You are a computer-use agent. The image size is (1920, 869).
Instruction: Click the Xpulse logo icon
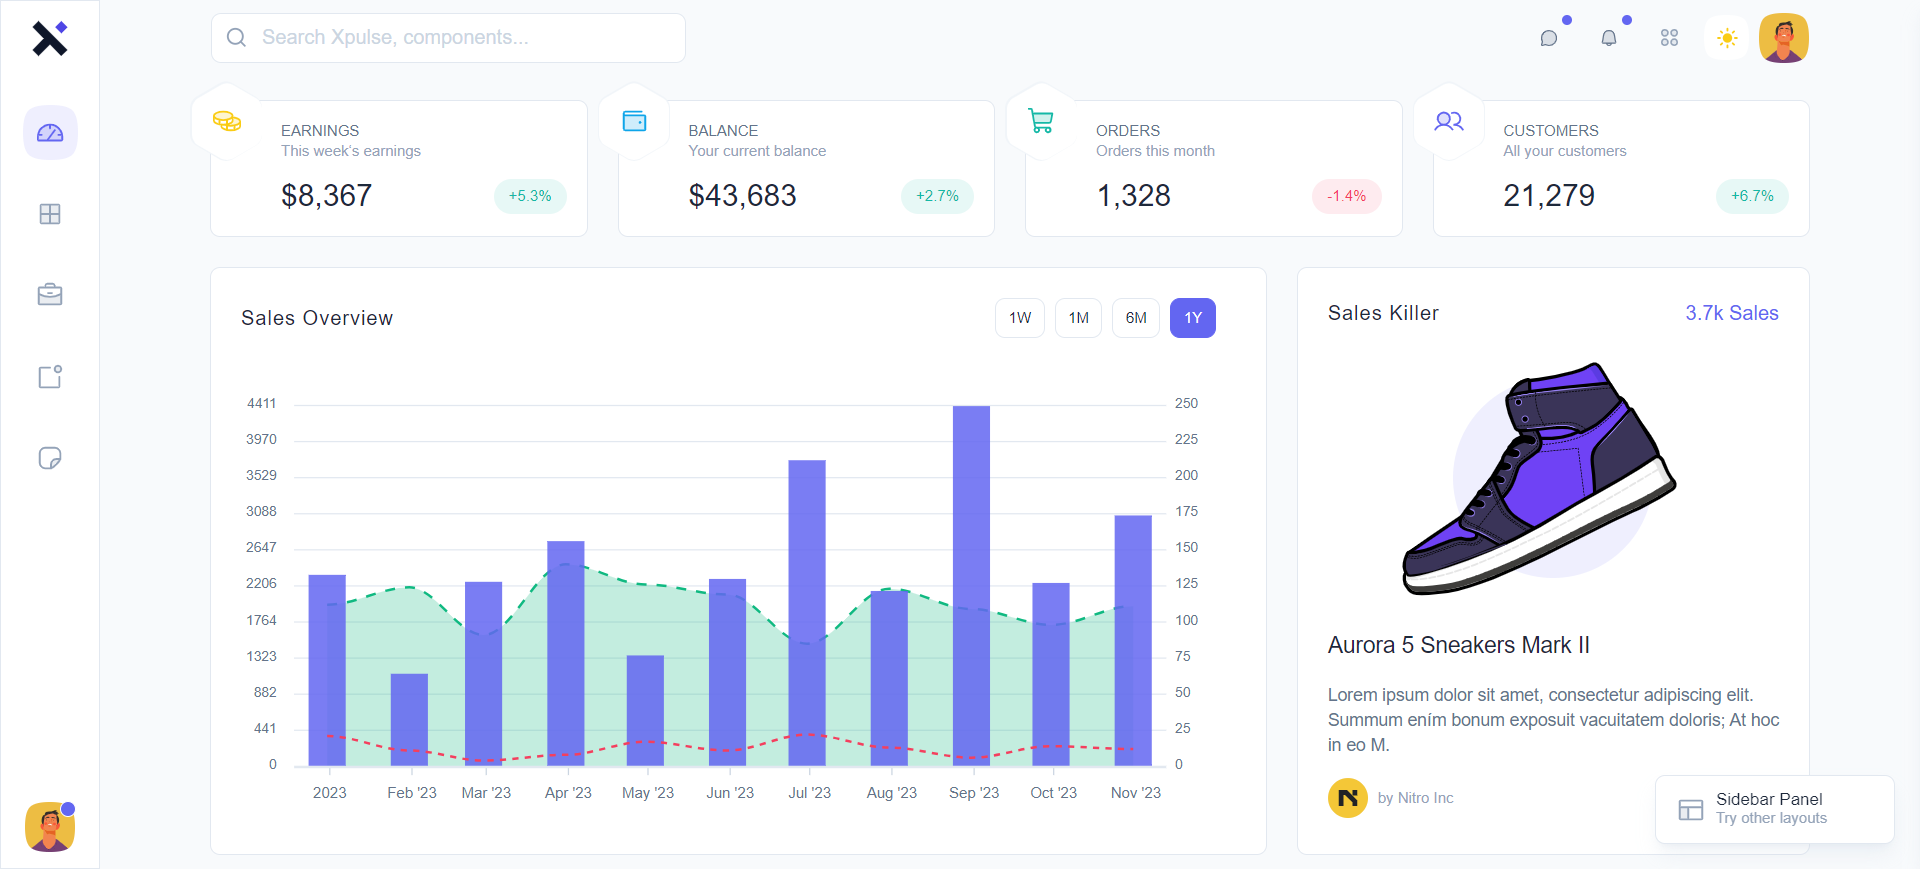click(x=49, y=38)
